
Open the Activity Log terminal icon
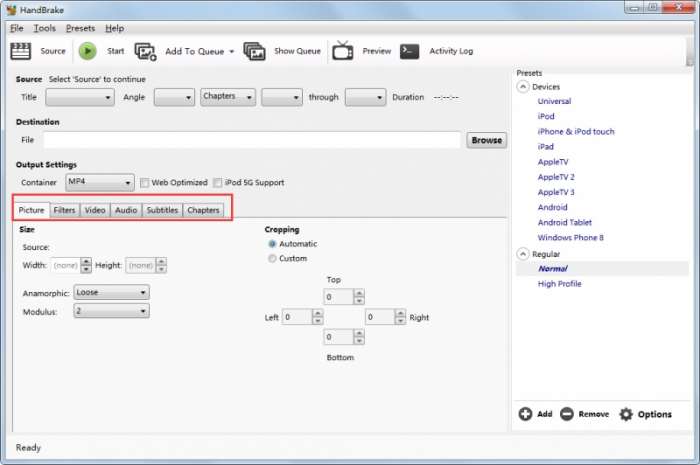point(409,51)
